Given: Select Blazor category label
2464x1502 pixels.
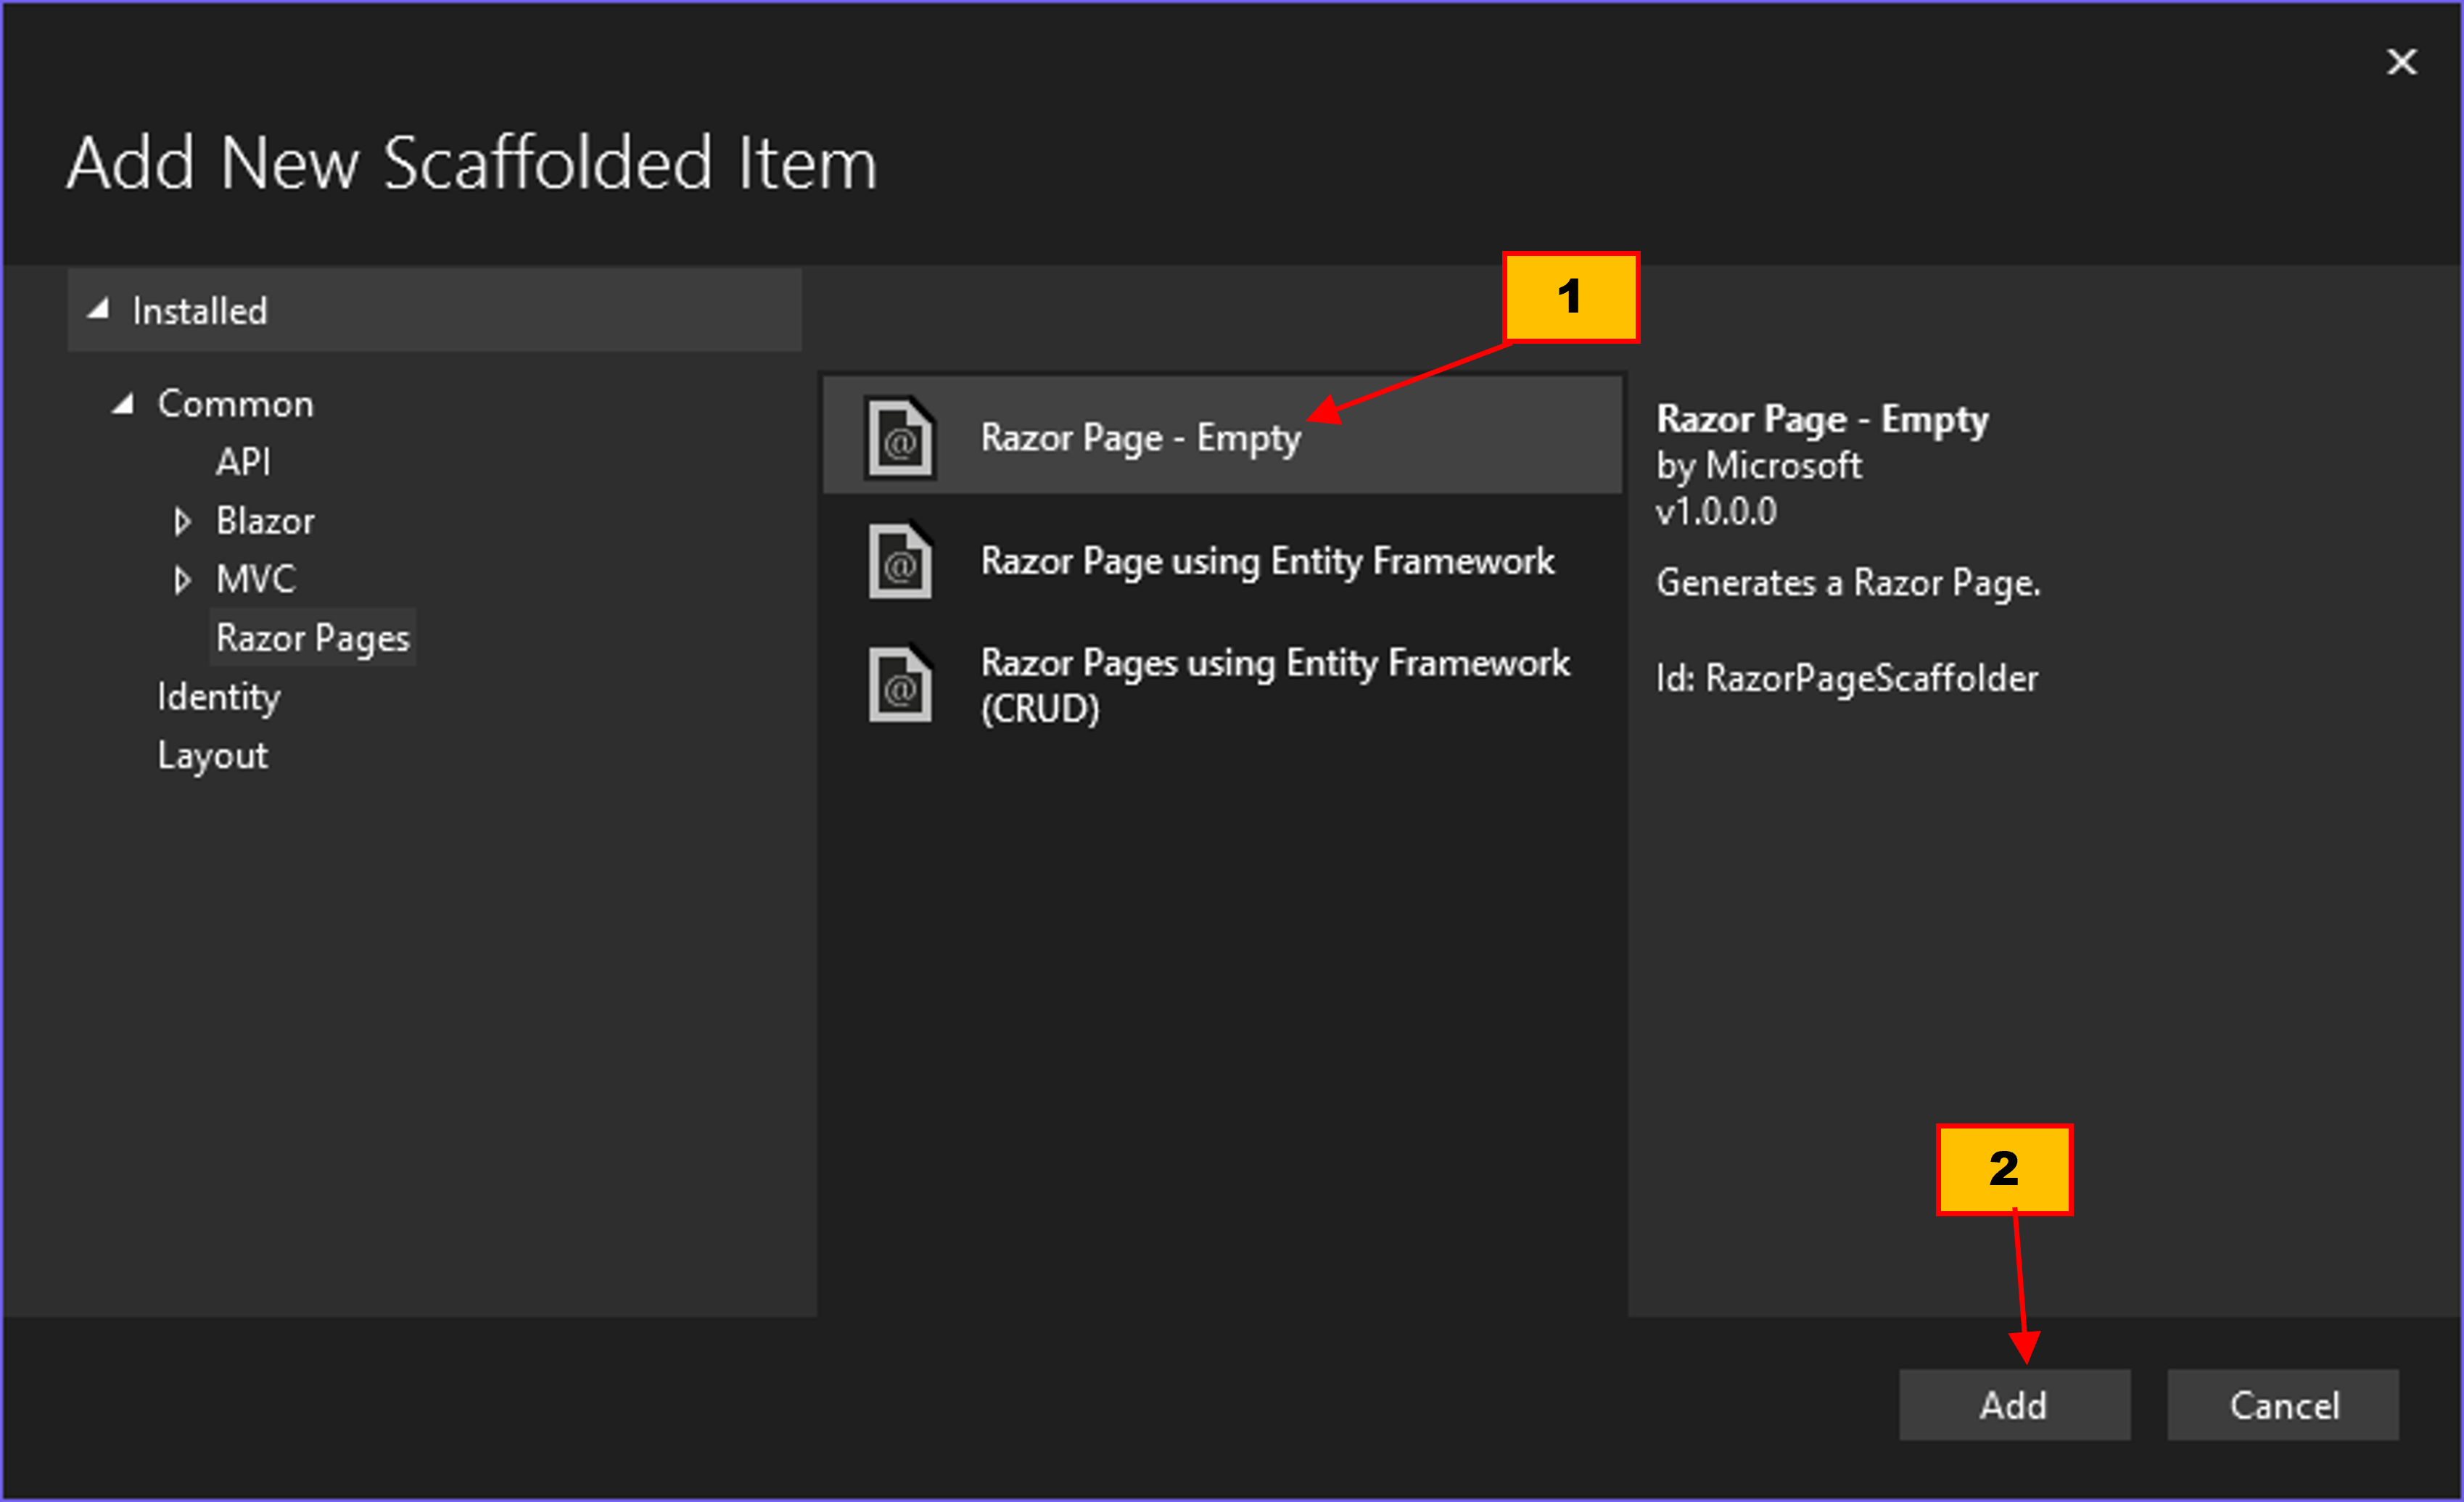Looking at the screenshot, I should click(265, 521).
